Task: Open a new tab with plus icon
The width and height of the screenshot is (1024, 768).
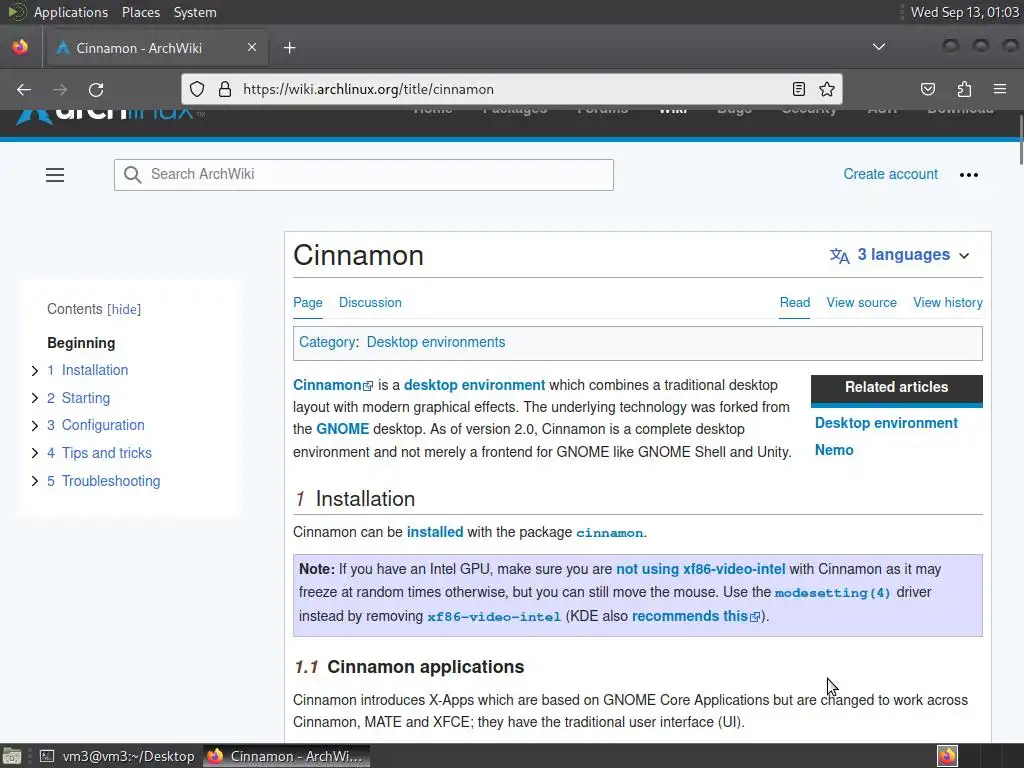Action: [x=289, y=48]
